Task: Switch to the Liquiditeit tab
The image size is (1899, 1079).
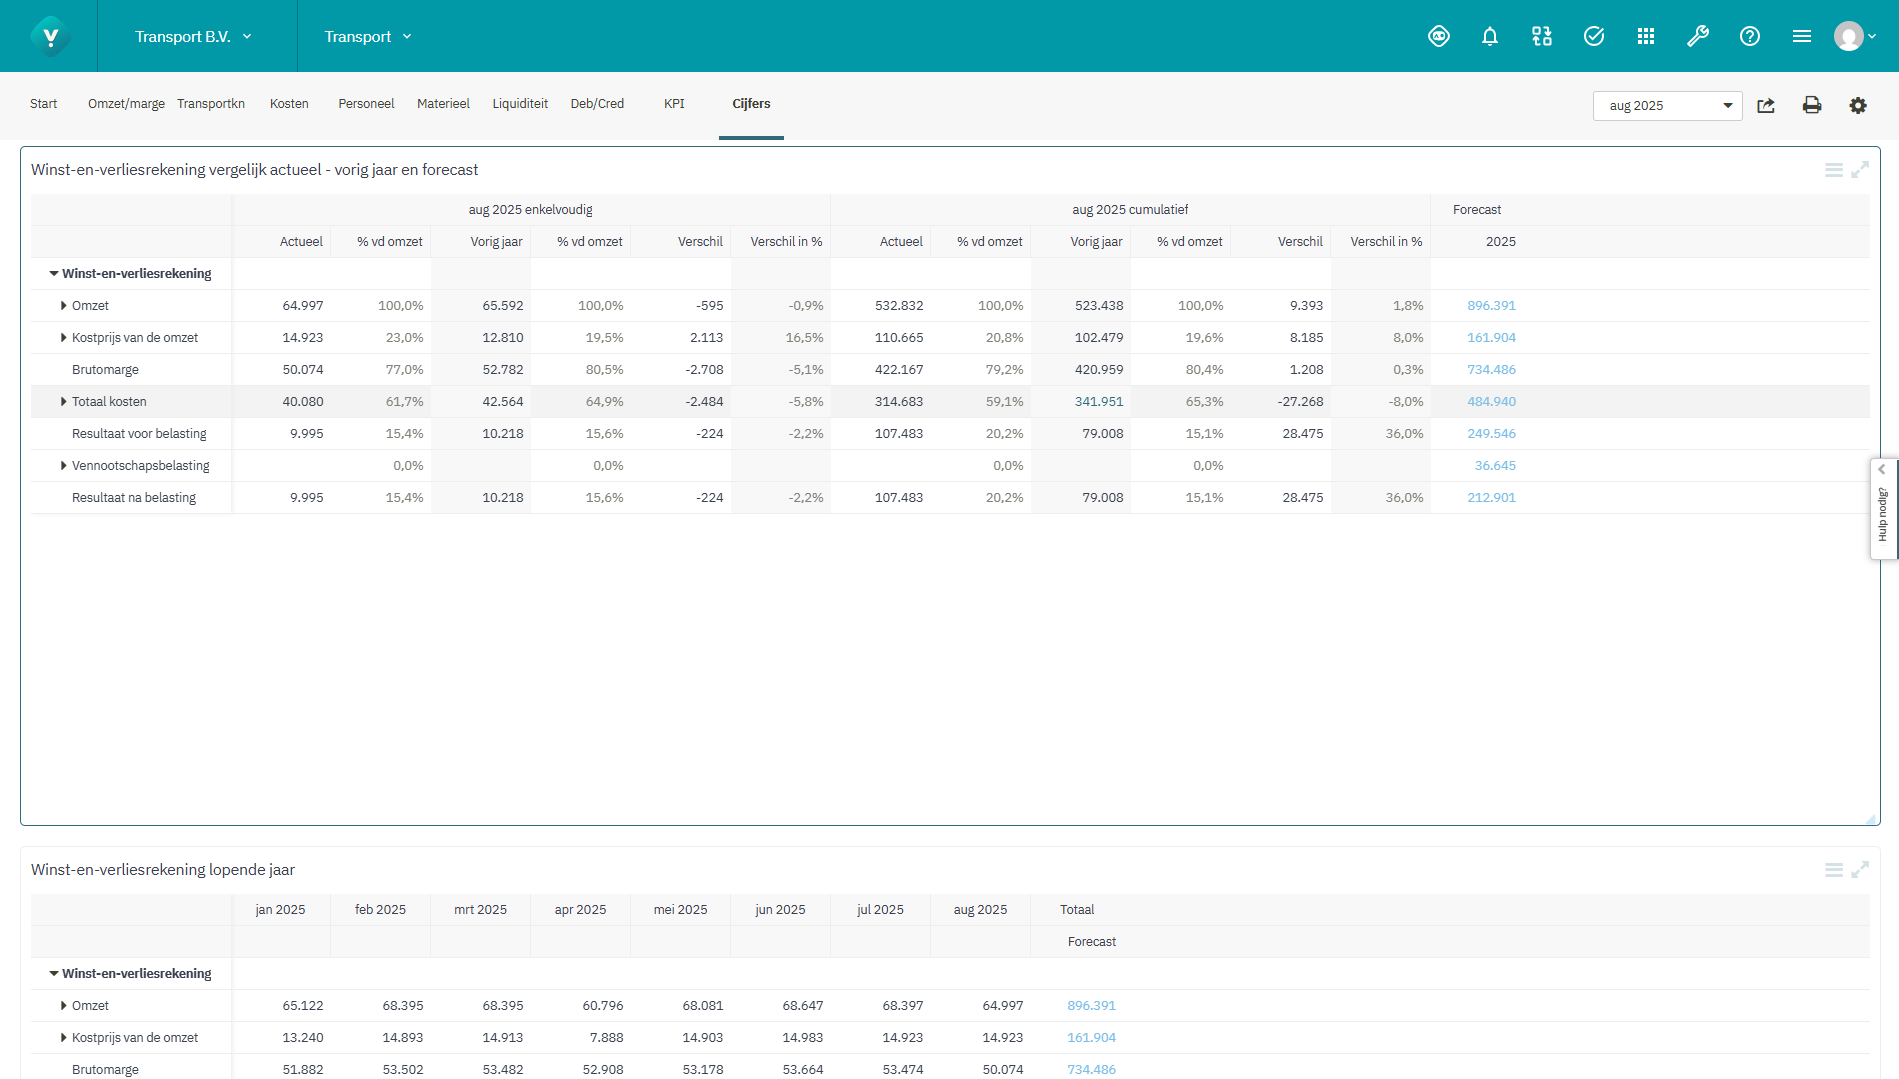Action: [520, 104]
